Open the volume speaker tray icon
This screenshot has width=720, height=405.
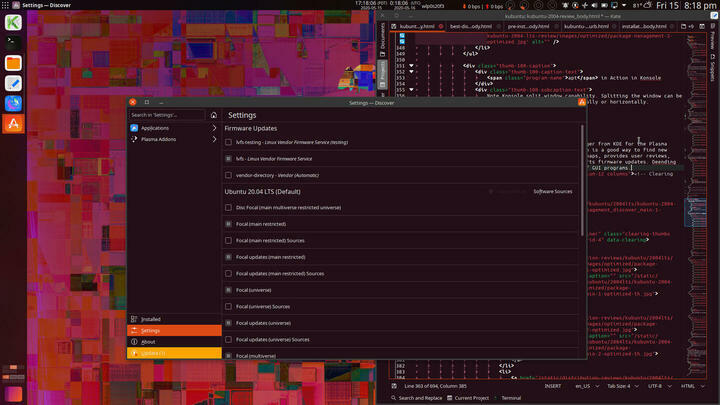[x=594, y=6]
